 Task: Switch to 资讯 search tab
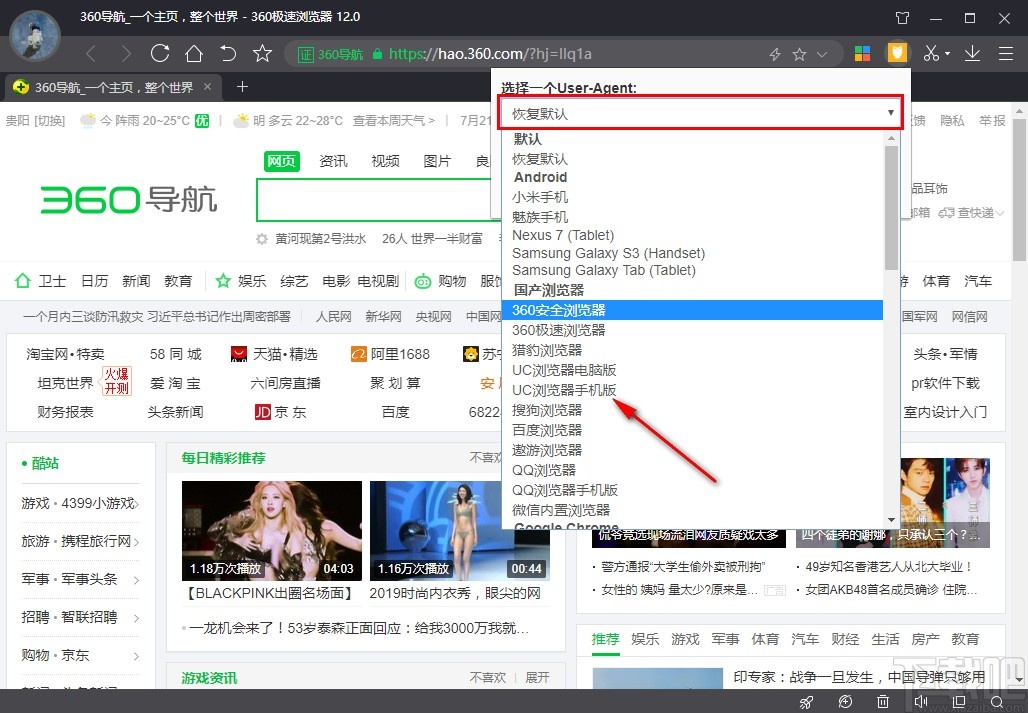click(333, 161)
